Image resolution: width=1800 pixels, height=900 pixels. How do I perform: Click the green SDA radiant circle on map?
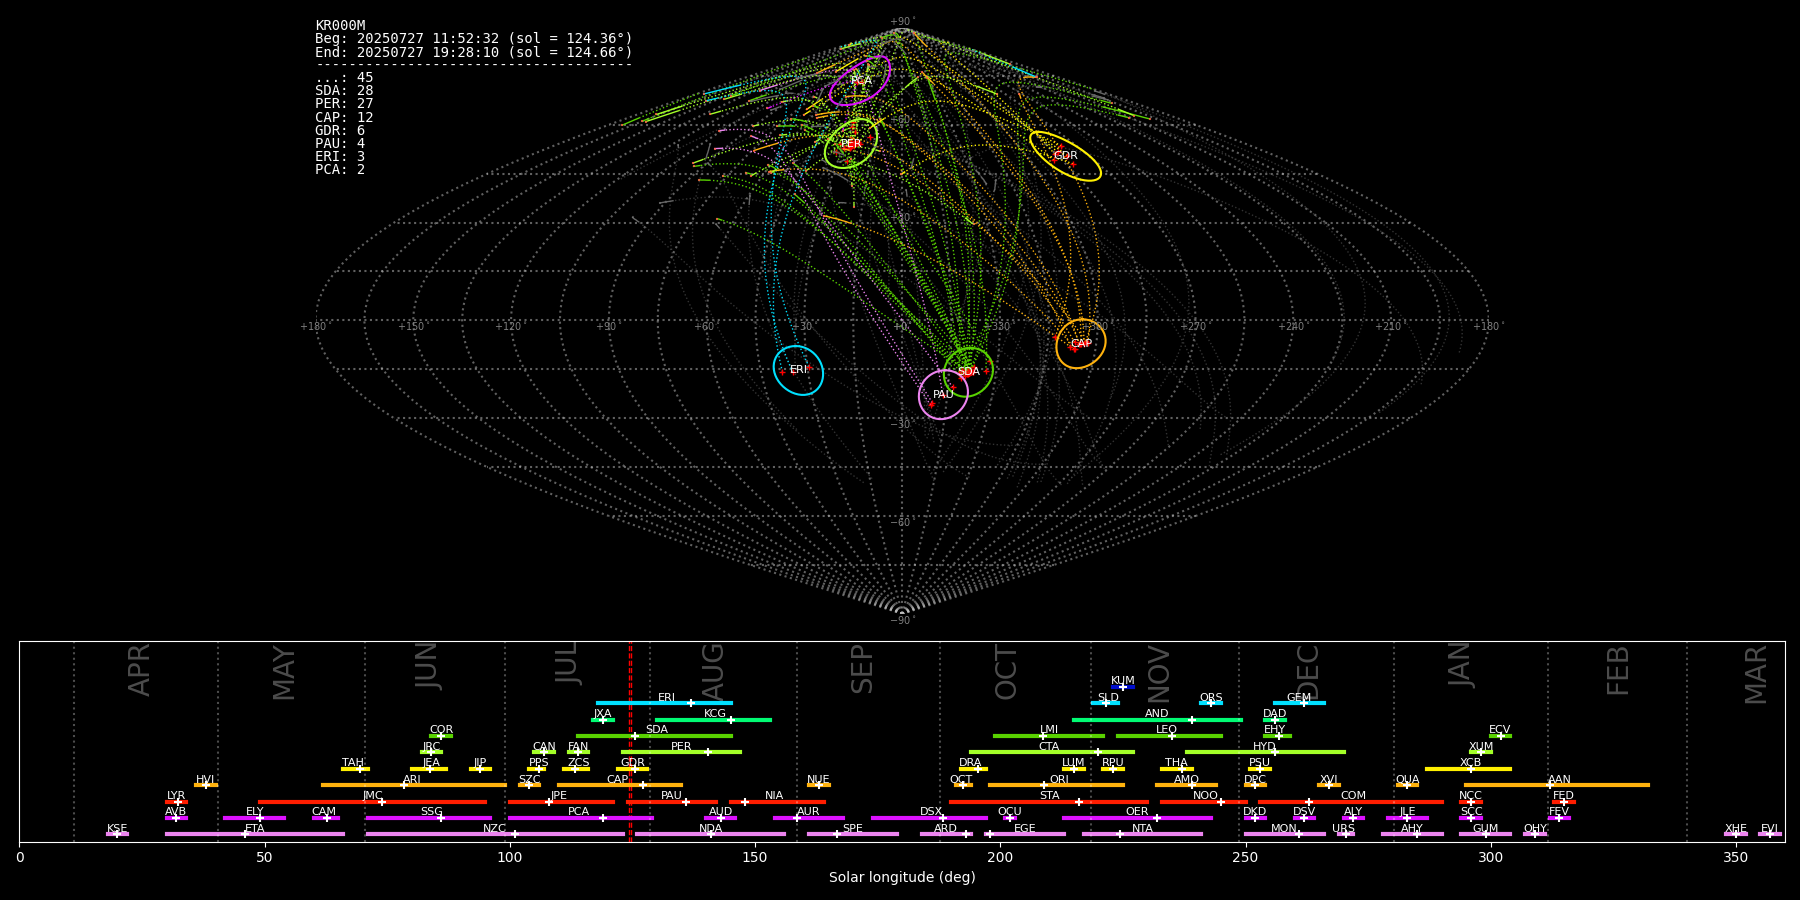tap(968, 372)
